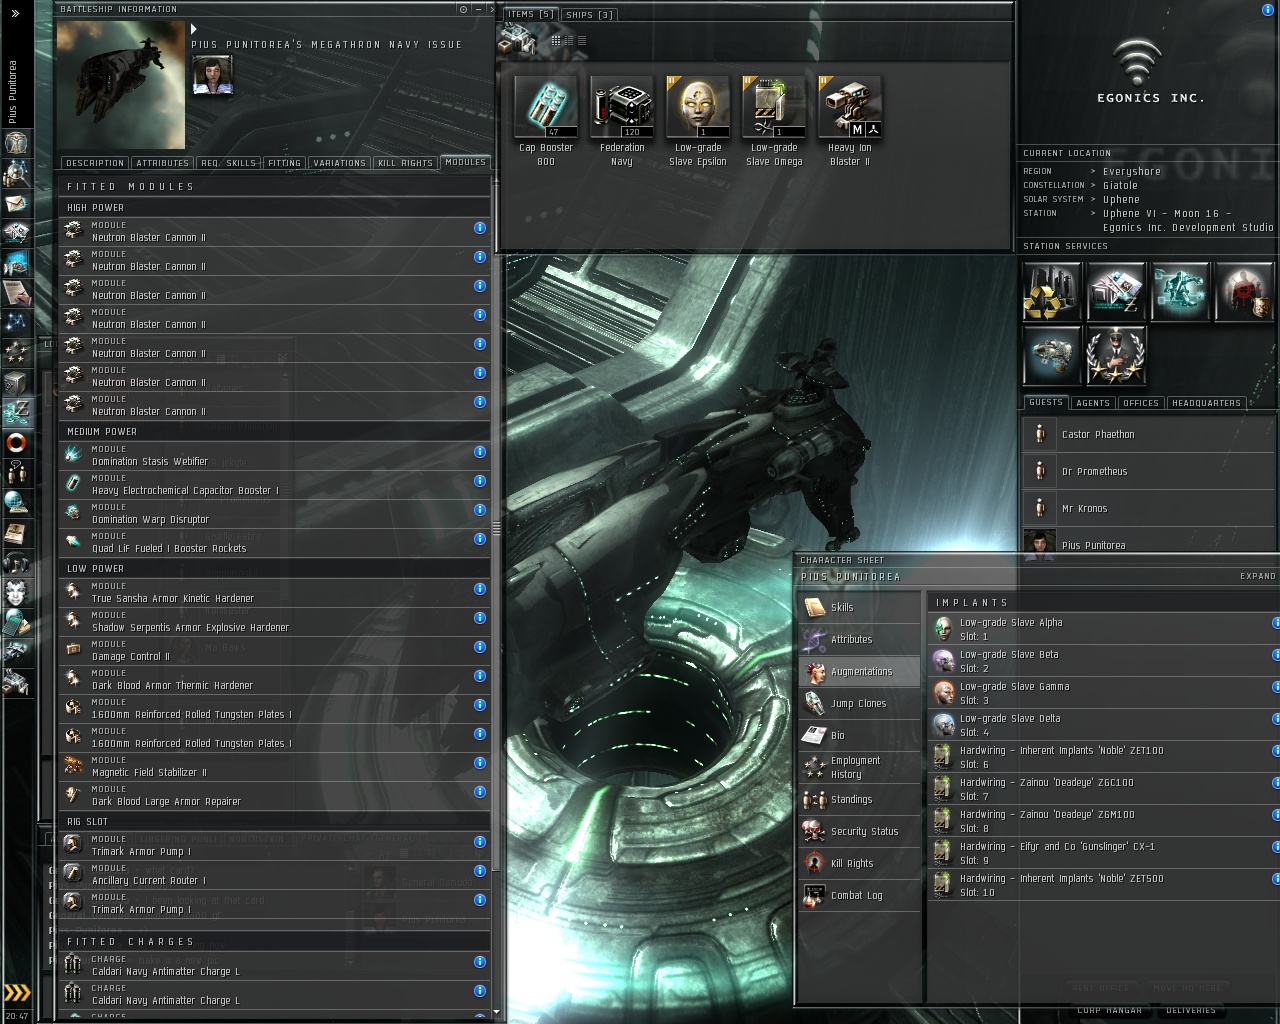Switch to the Agents tab
Image resolution: width=1280 pixels, height=1024 pixels.
[x=1093, y=403]
